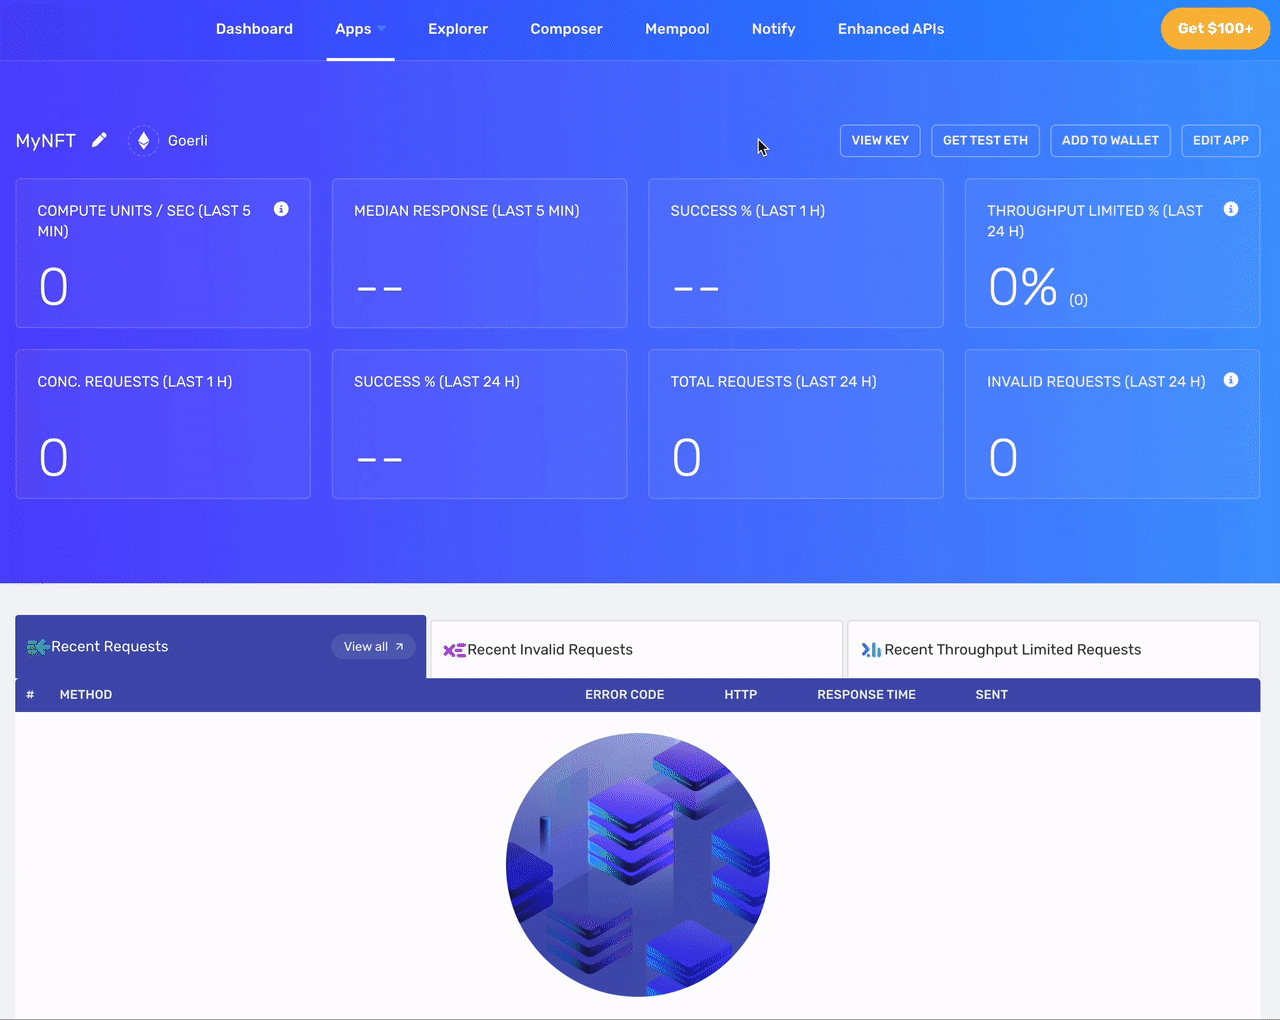1280x1020 pixels.
Task: Select View all recent requests
Action: coord(372,646)
